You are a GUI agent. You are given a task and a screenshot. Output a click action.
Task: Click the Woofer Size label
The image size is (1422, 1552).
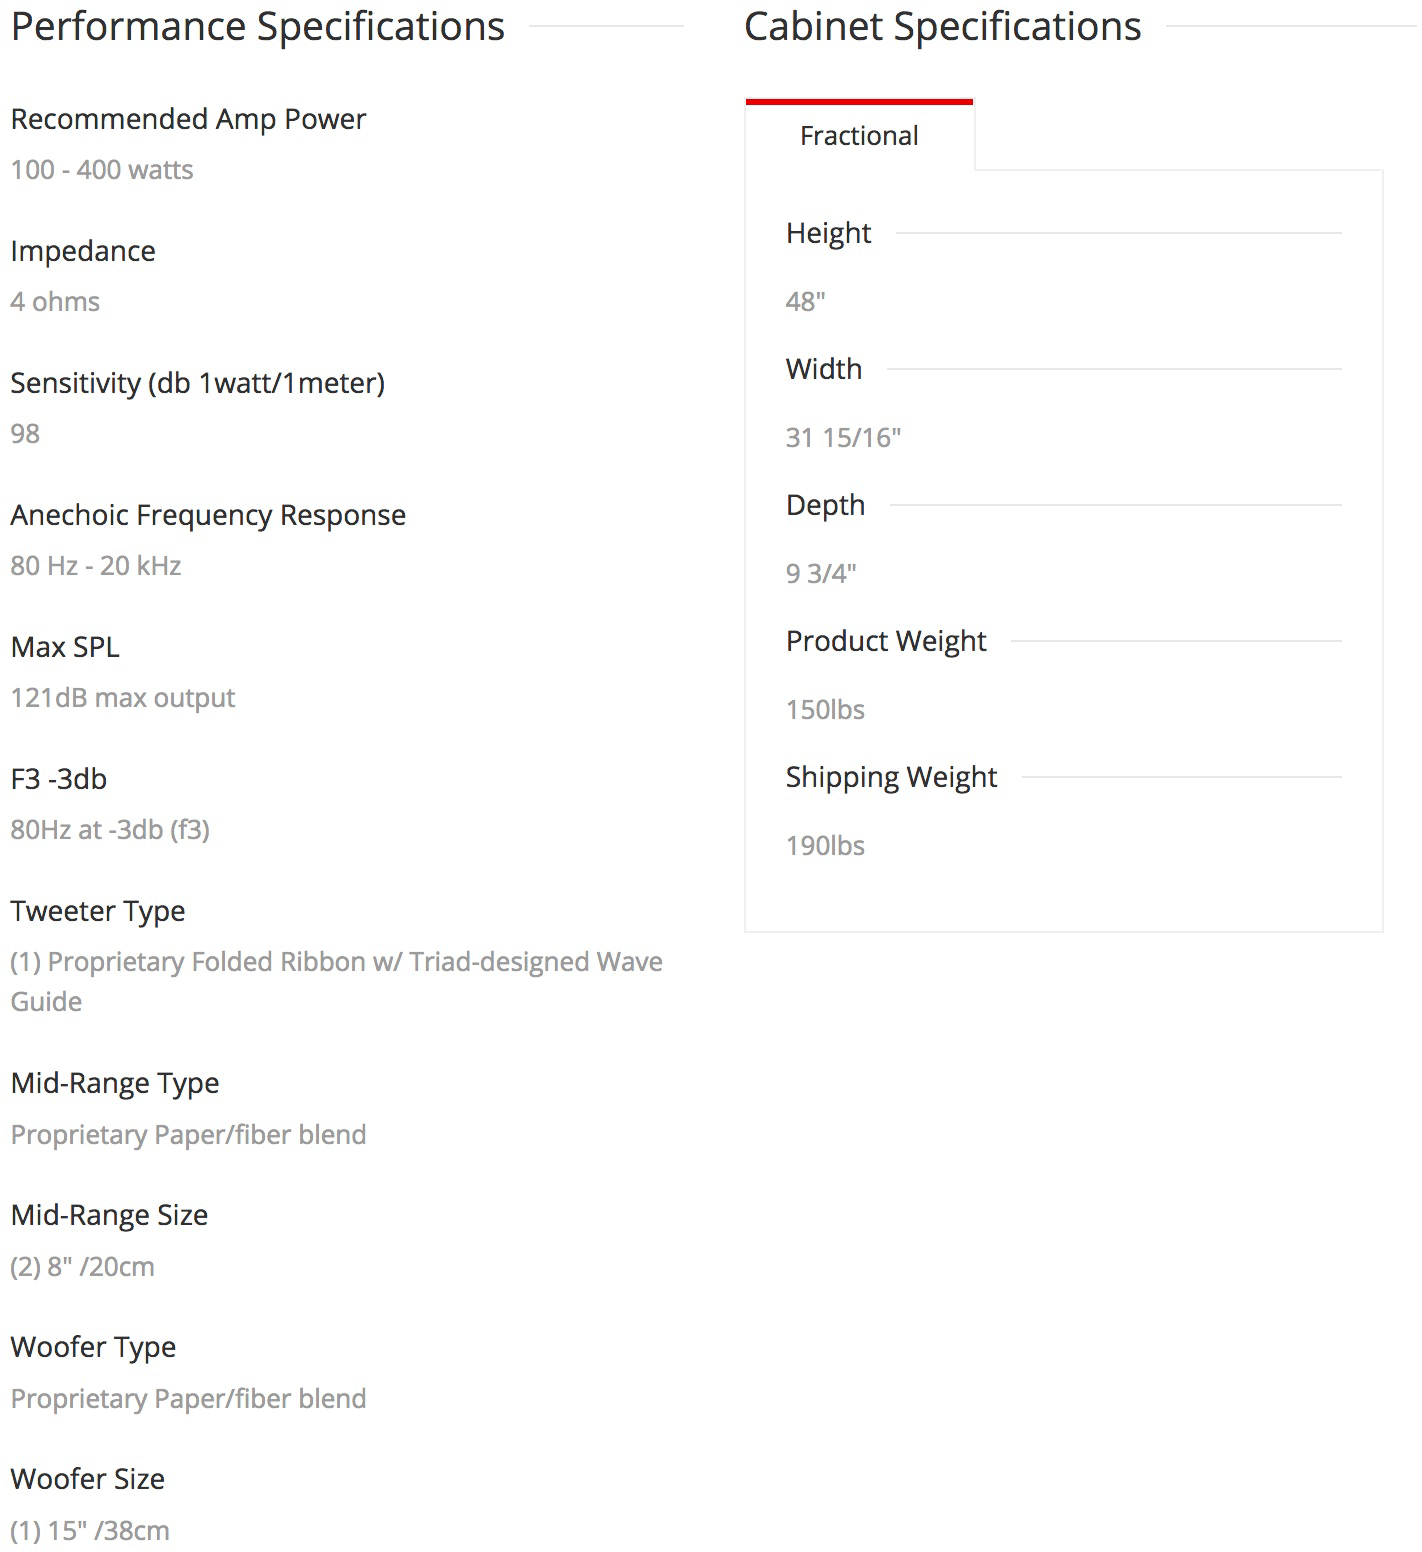point(88,1479)
